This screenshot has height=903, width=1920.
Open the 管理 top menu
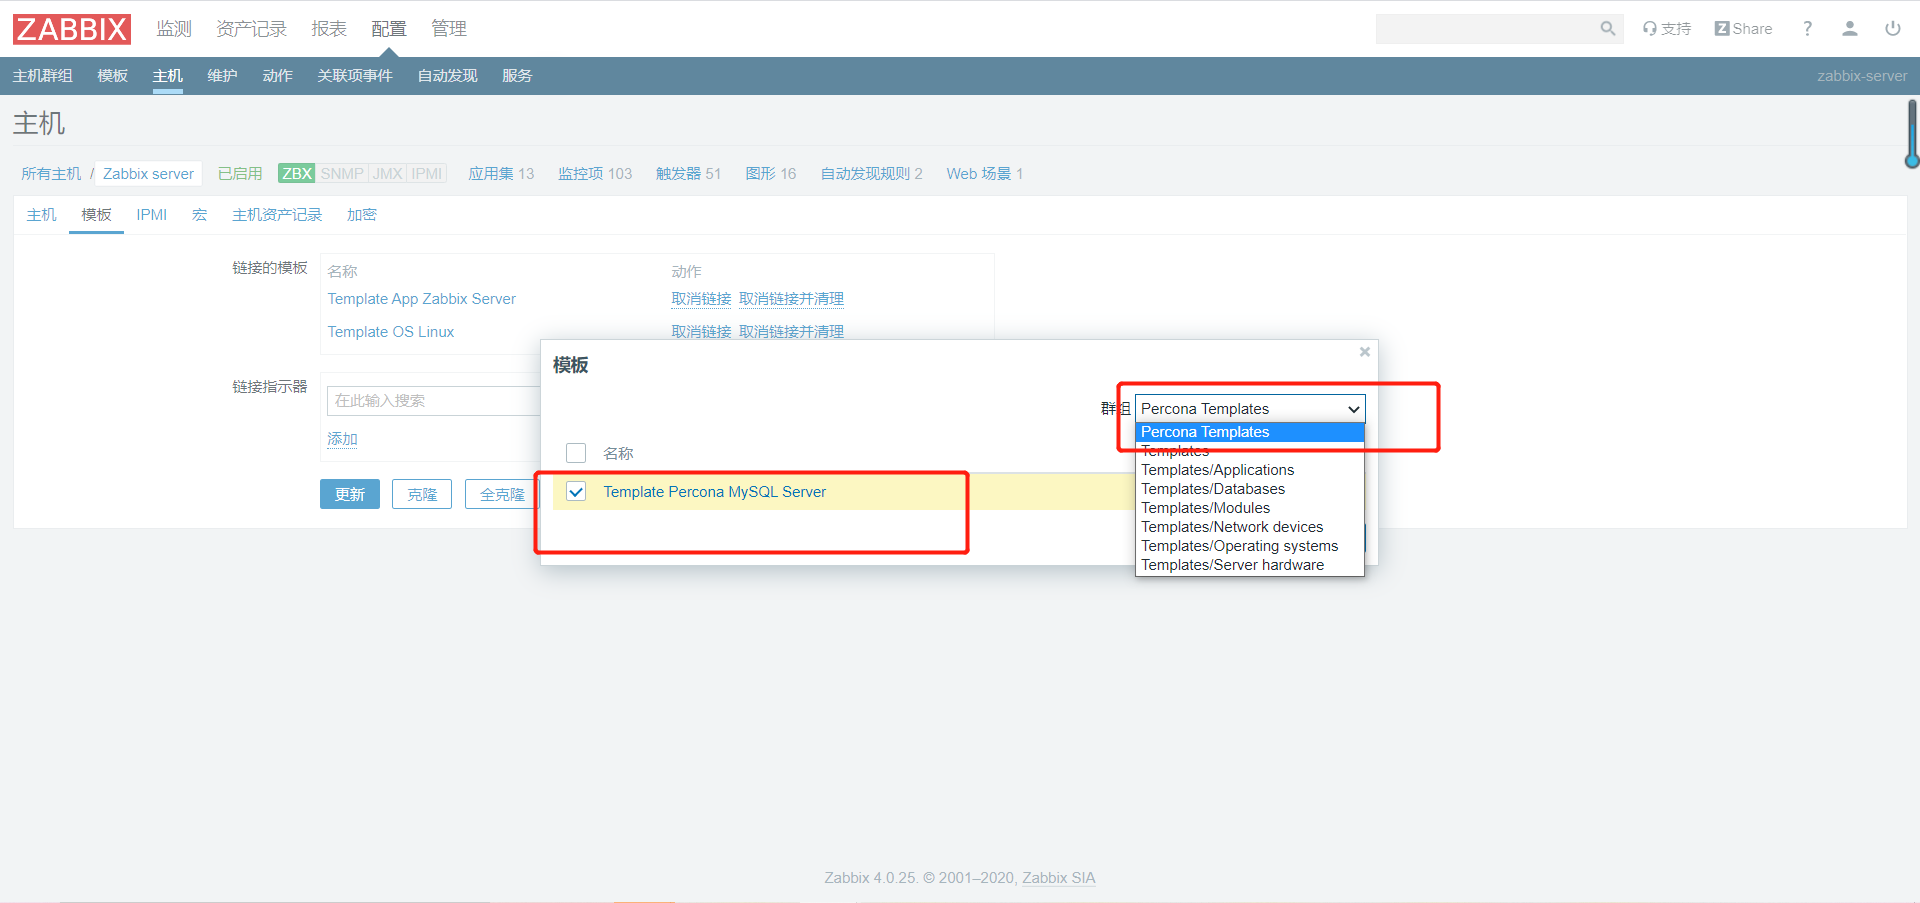pyautogui.click(x=449, y=29)
